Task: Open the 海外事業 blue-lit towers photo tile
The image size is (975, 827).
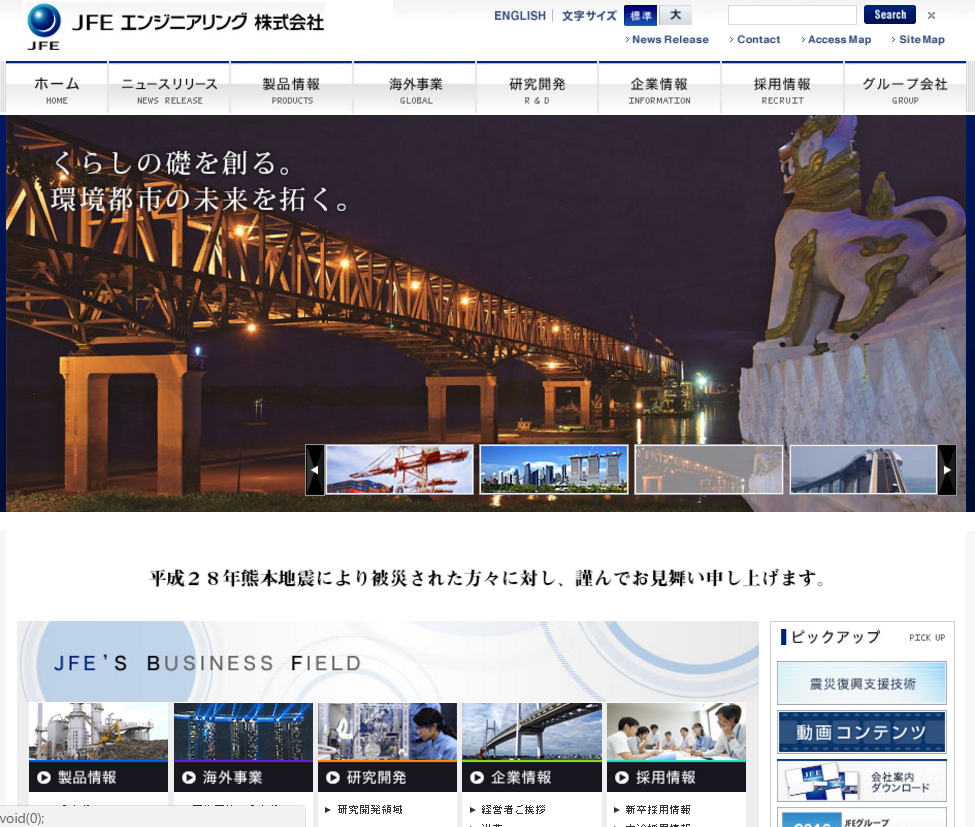Action: point(243,731)
